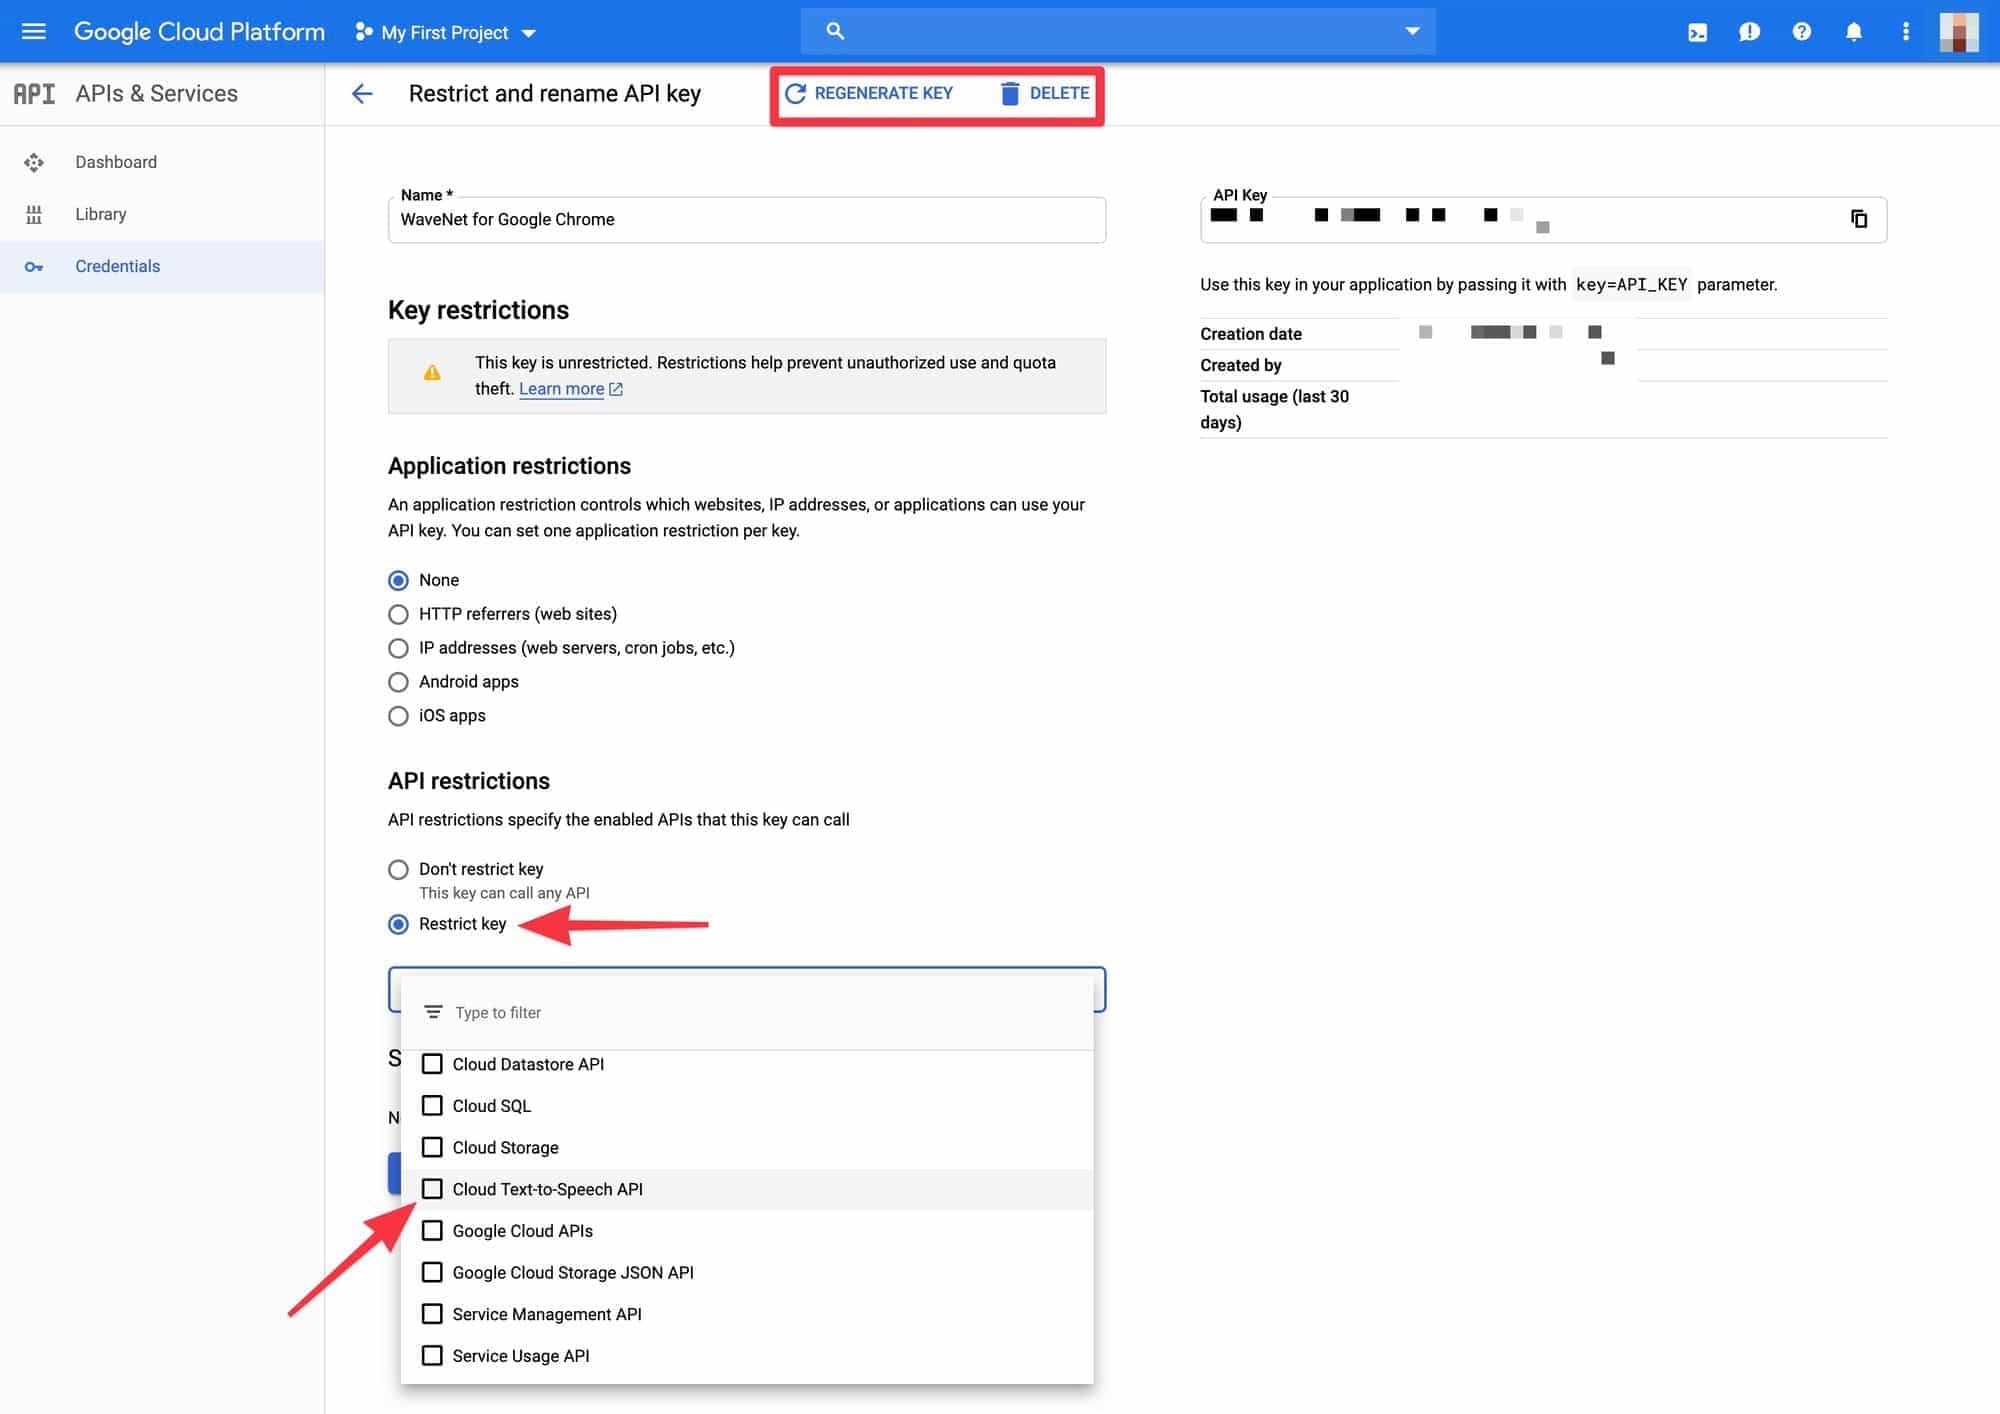This screenshot has height=1414, width=2000.
Task: Check Service Usage API
Action: (432, 1356)
